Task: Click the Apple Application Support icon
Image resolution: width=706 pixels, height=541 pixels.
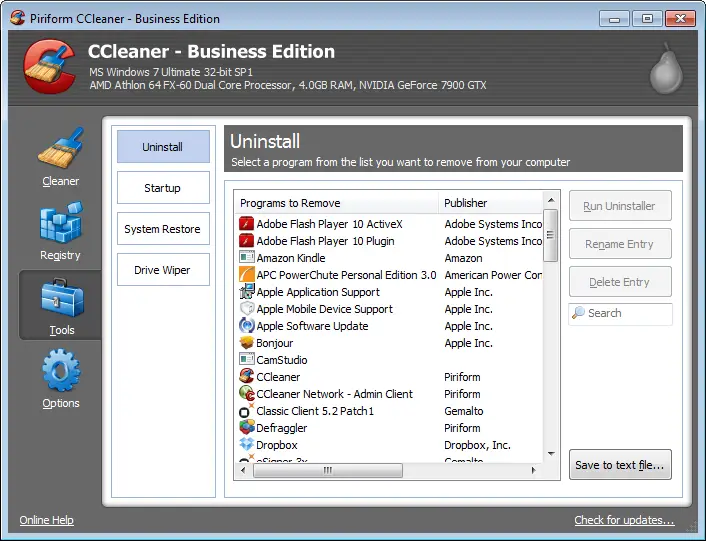Action: tap(246, 292)
